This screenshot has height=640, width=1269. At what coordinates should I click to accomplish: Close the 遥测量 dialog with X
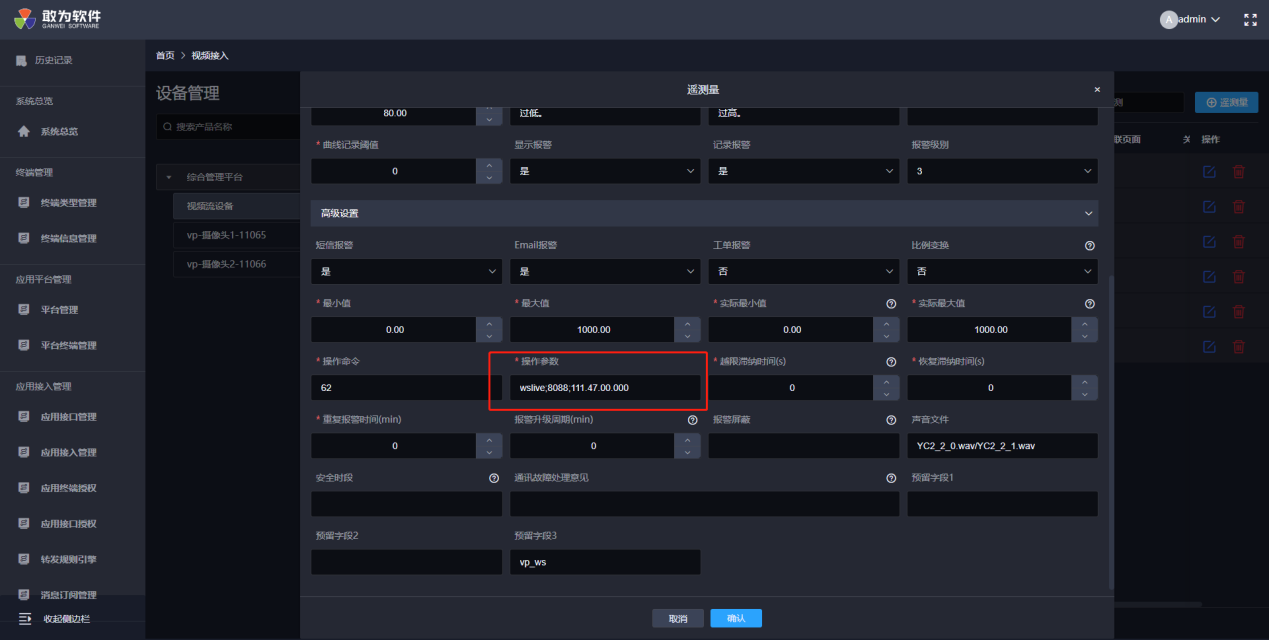click(1097, 89)
